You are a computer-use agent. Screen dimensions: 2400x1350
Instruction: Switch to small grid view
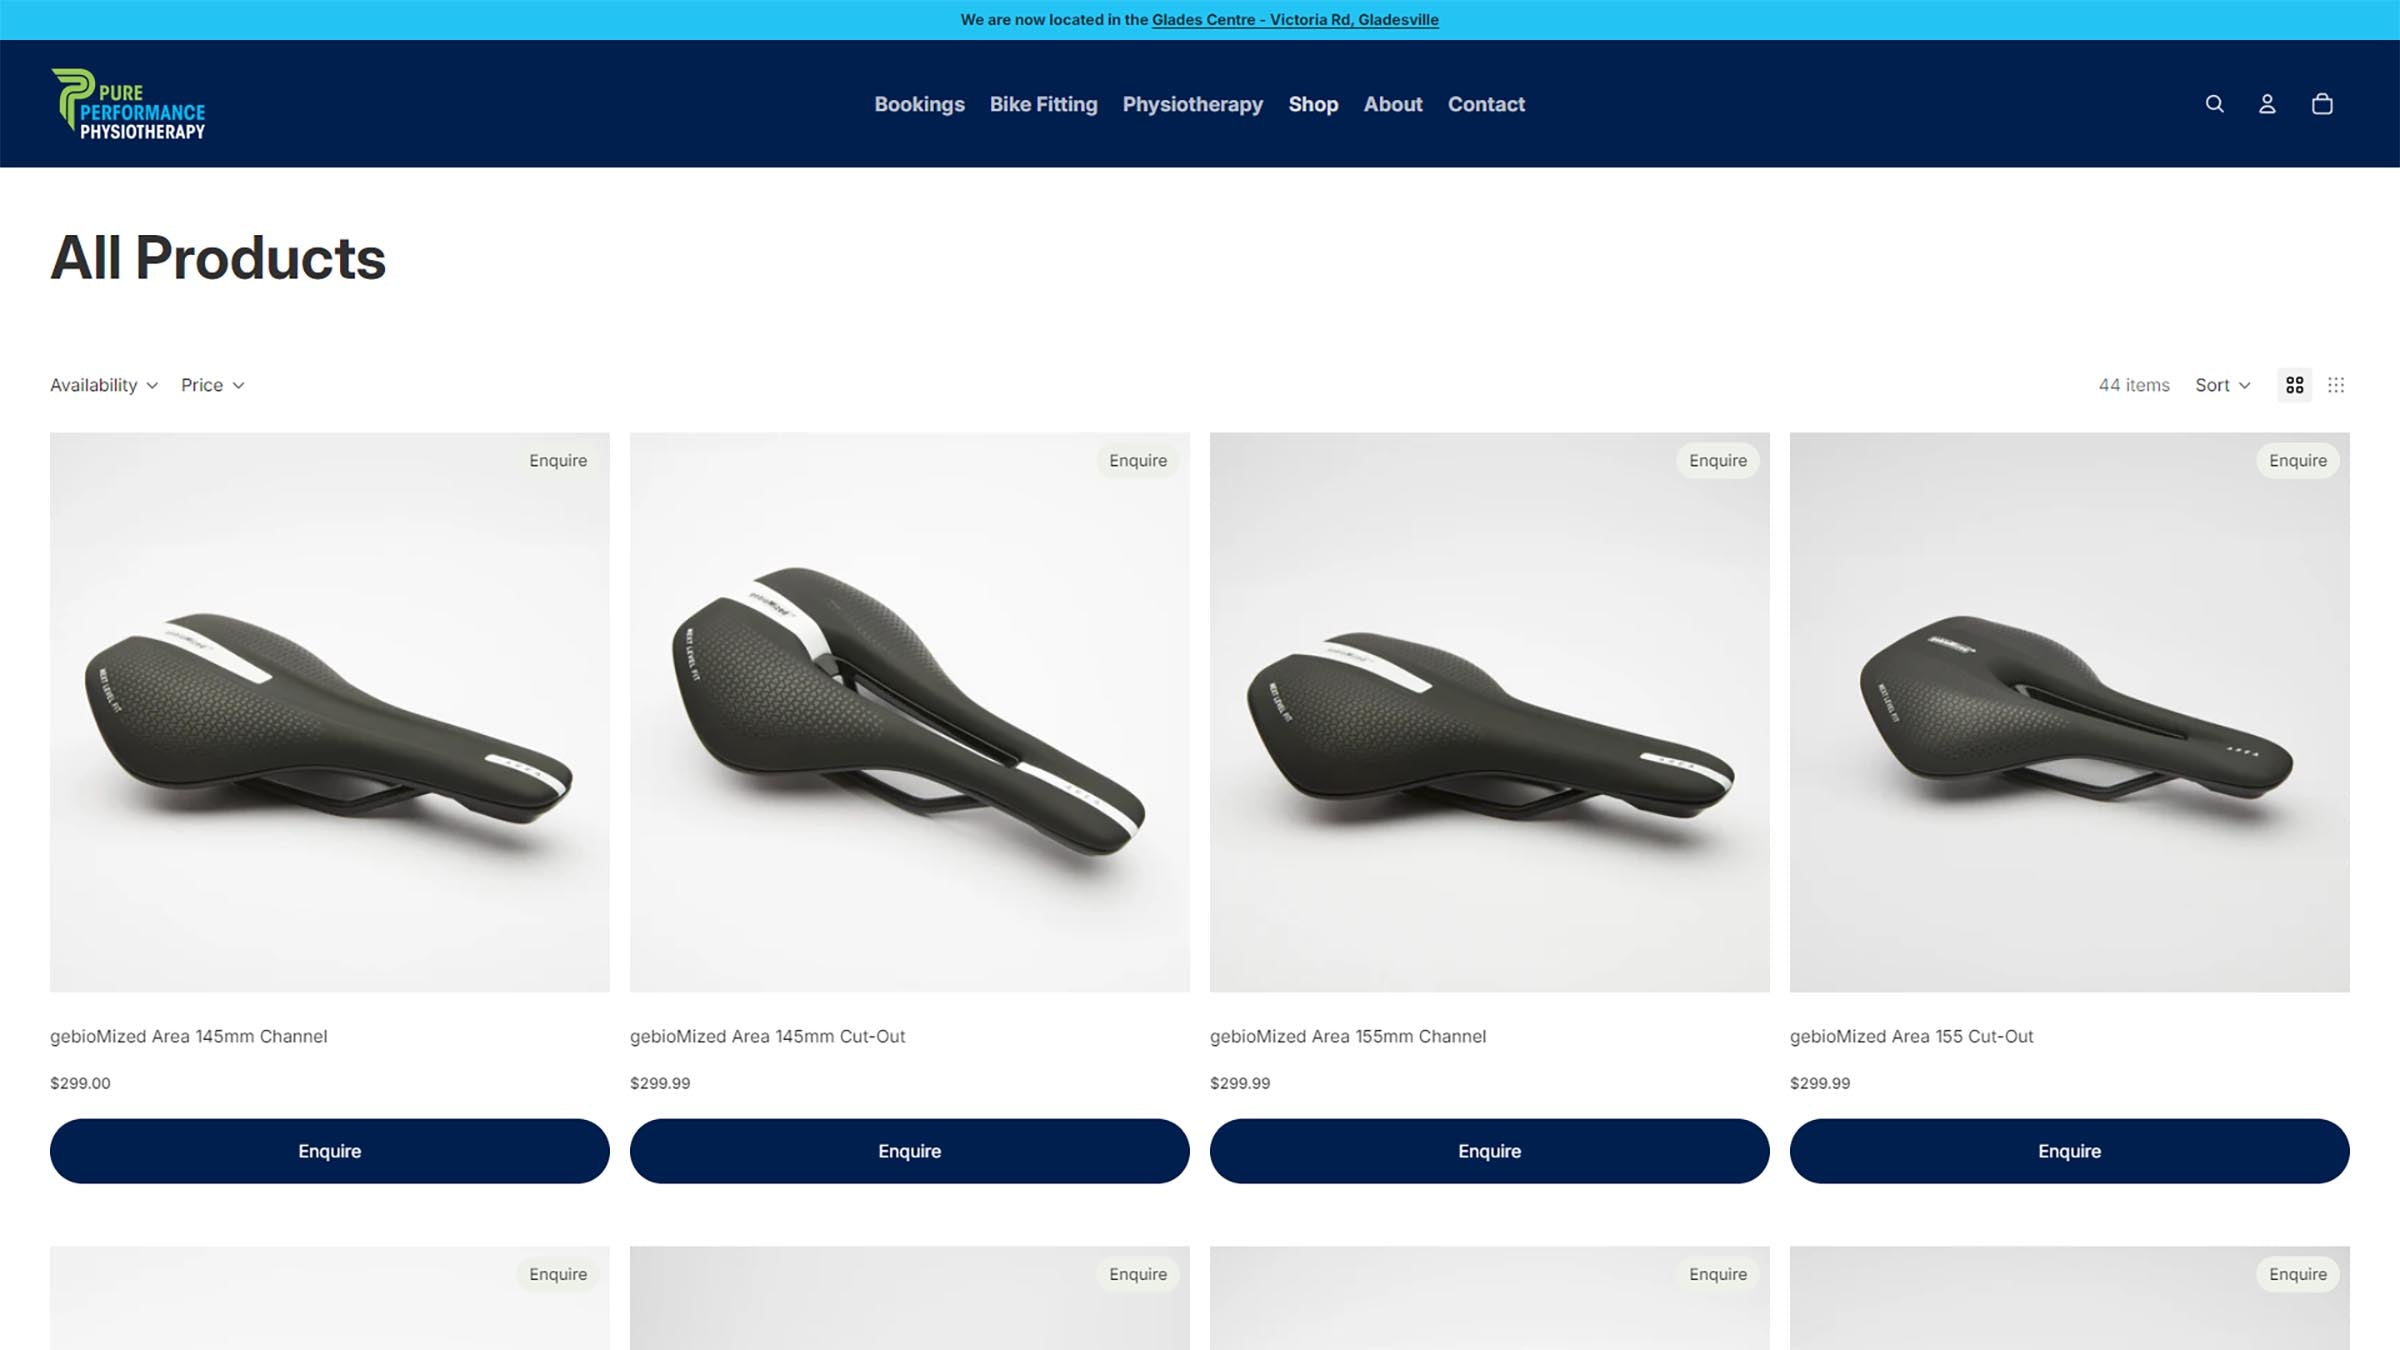(x=2336, y=385)
